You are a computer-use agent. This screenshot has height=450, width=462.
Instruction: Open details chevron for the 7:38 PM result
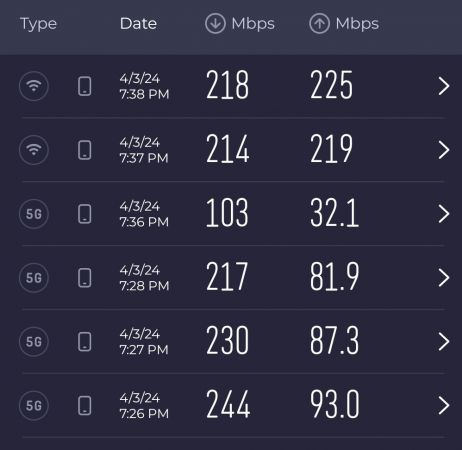point(444,86)
